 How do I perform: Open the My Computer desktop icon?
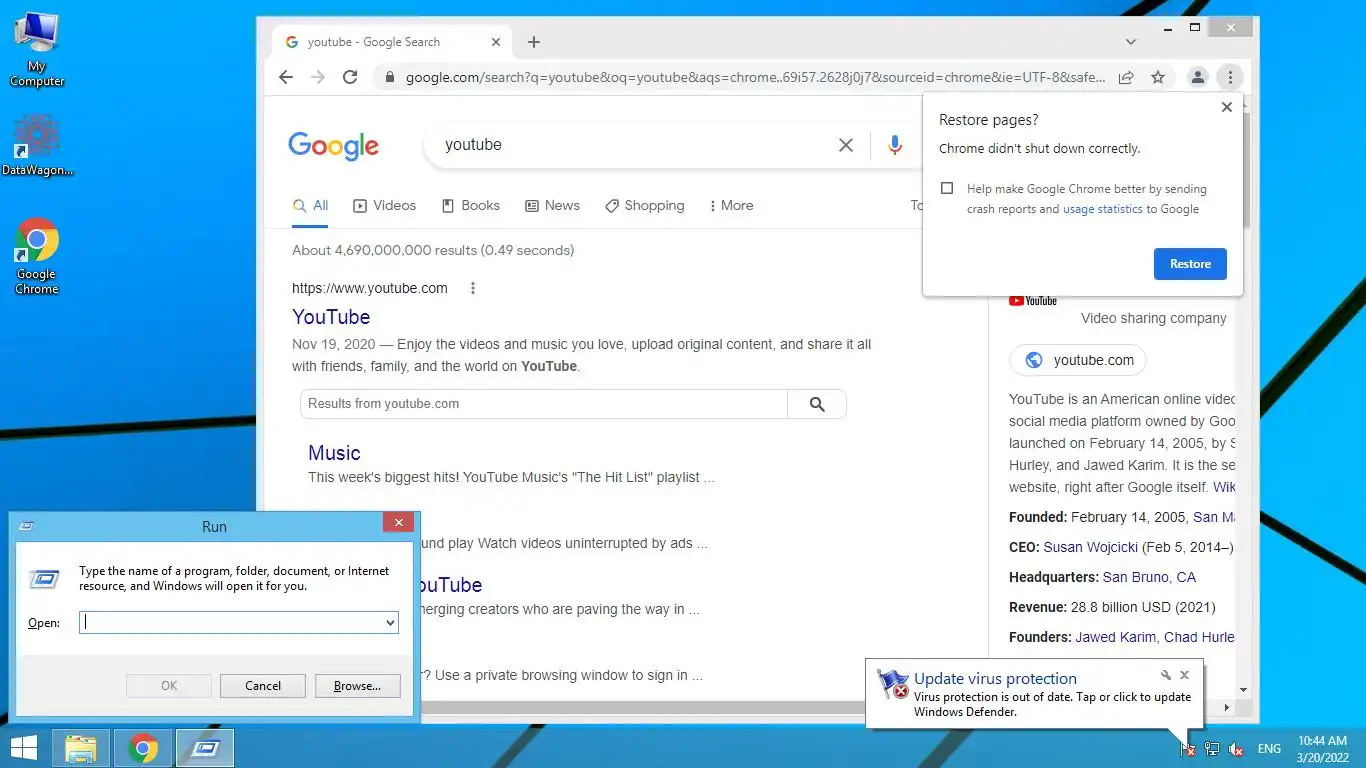point(37,50)
